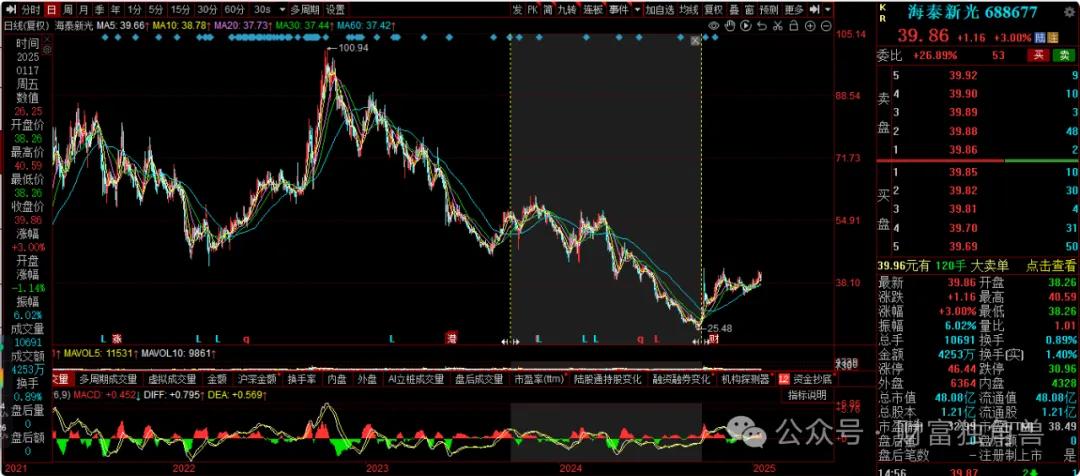Viewport: 1080px width, 476px height.
Task: Switch to 外盘 indicator tab
Action: [x=367, y=379]
